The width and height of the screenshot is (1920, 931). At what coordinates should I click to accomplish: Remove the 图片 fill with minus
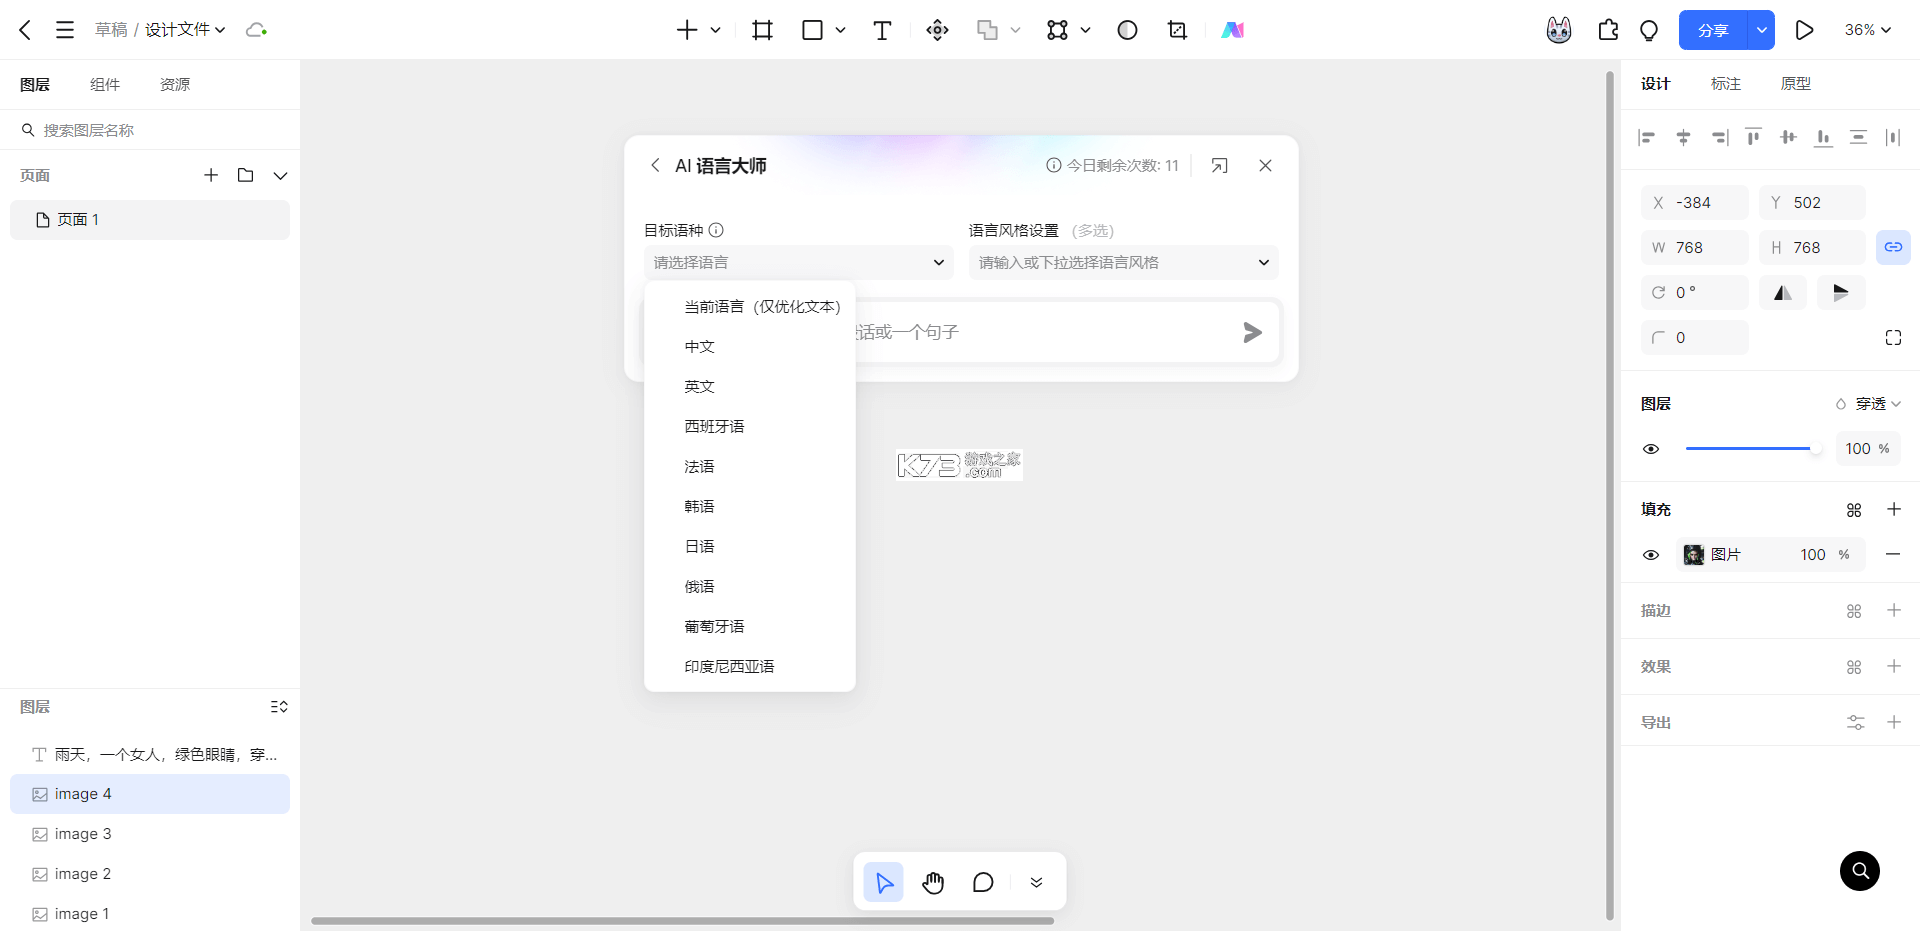(x=1893, y=555)
